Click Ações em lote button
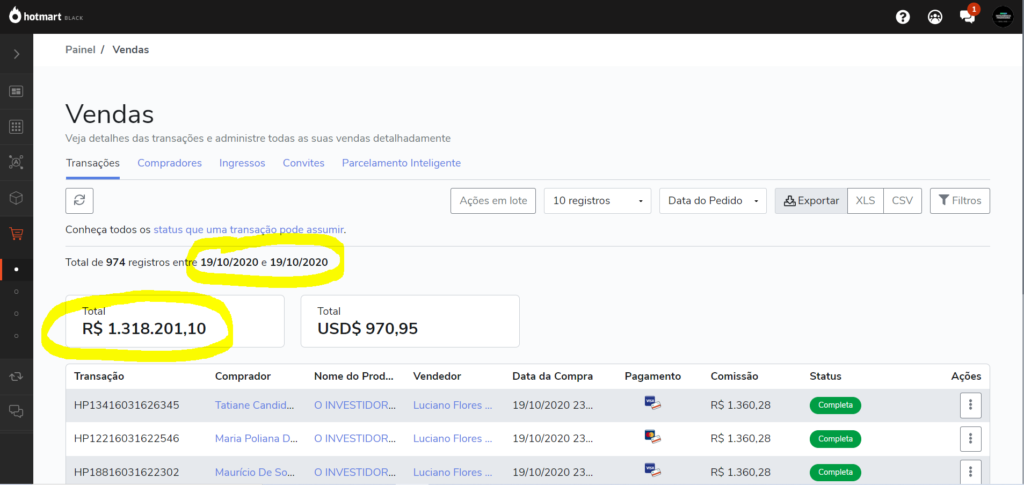 [x=493, y=200]
